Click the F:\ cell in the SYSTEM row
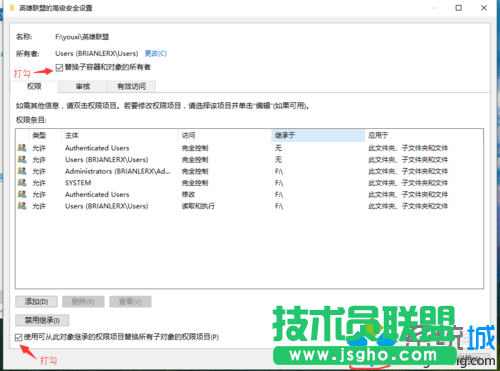 279,183
